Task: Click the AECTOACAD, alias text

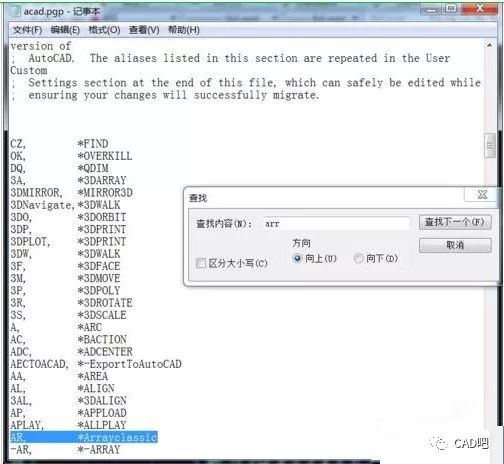Action: (39, 364)
